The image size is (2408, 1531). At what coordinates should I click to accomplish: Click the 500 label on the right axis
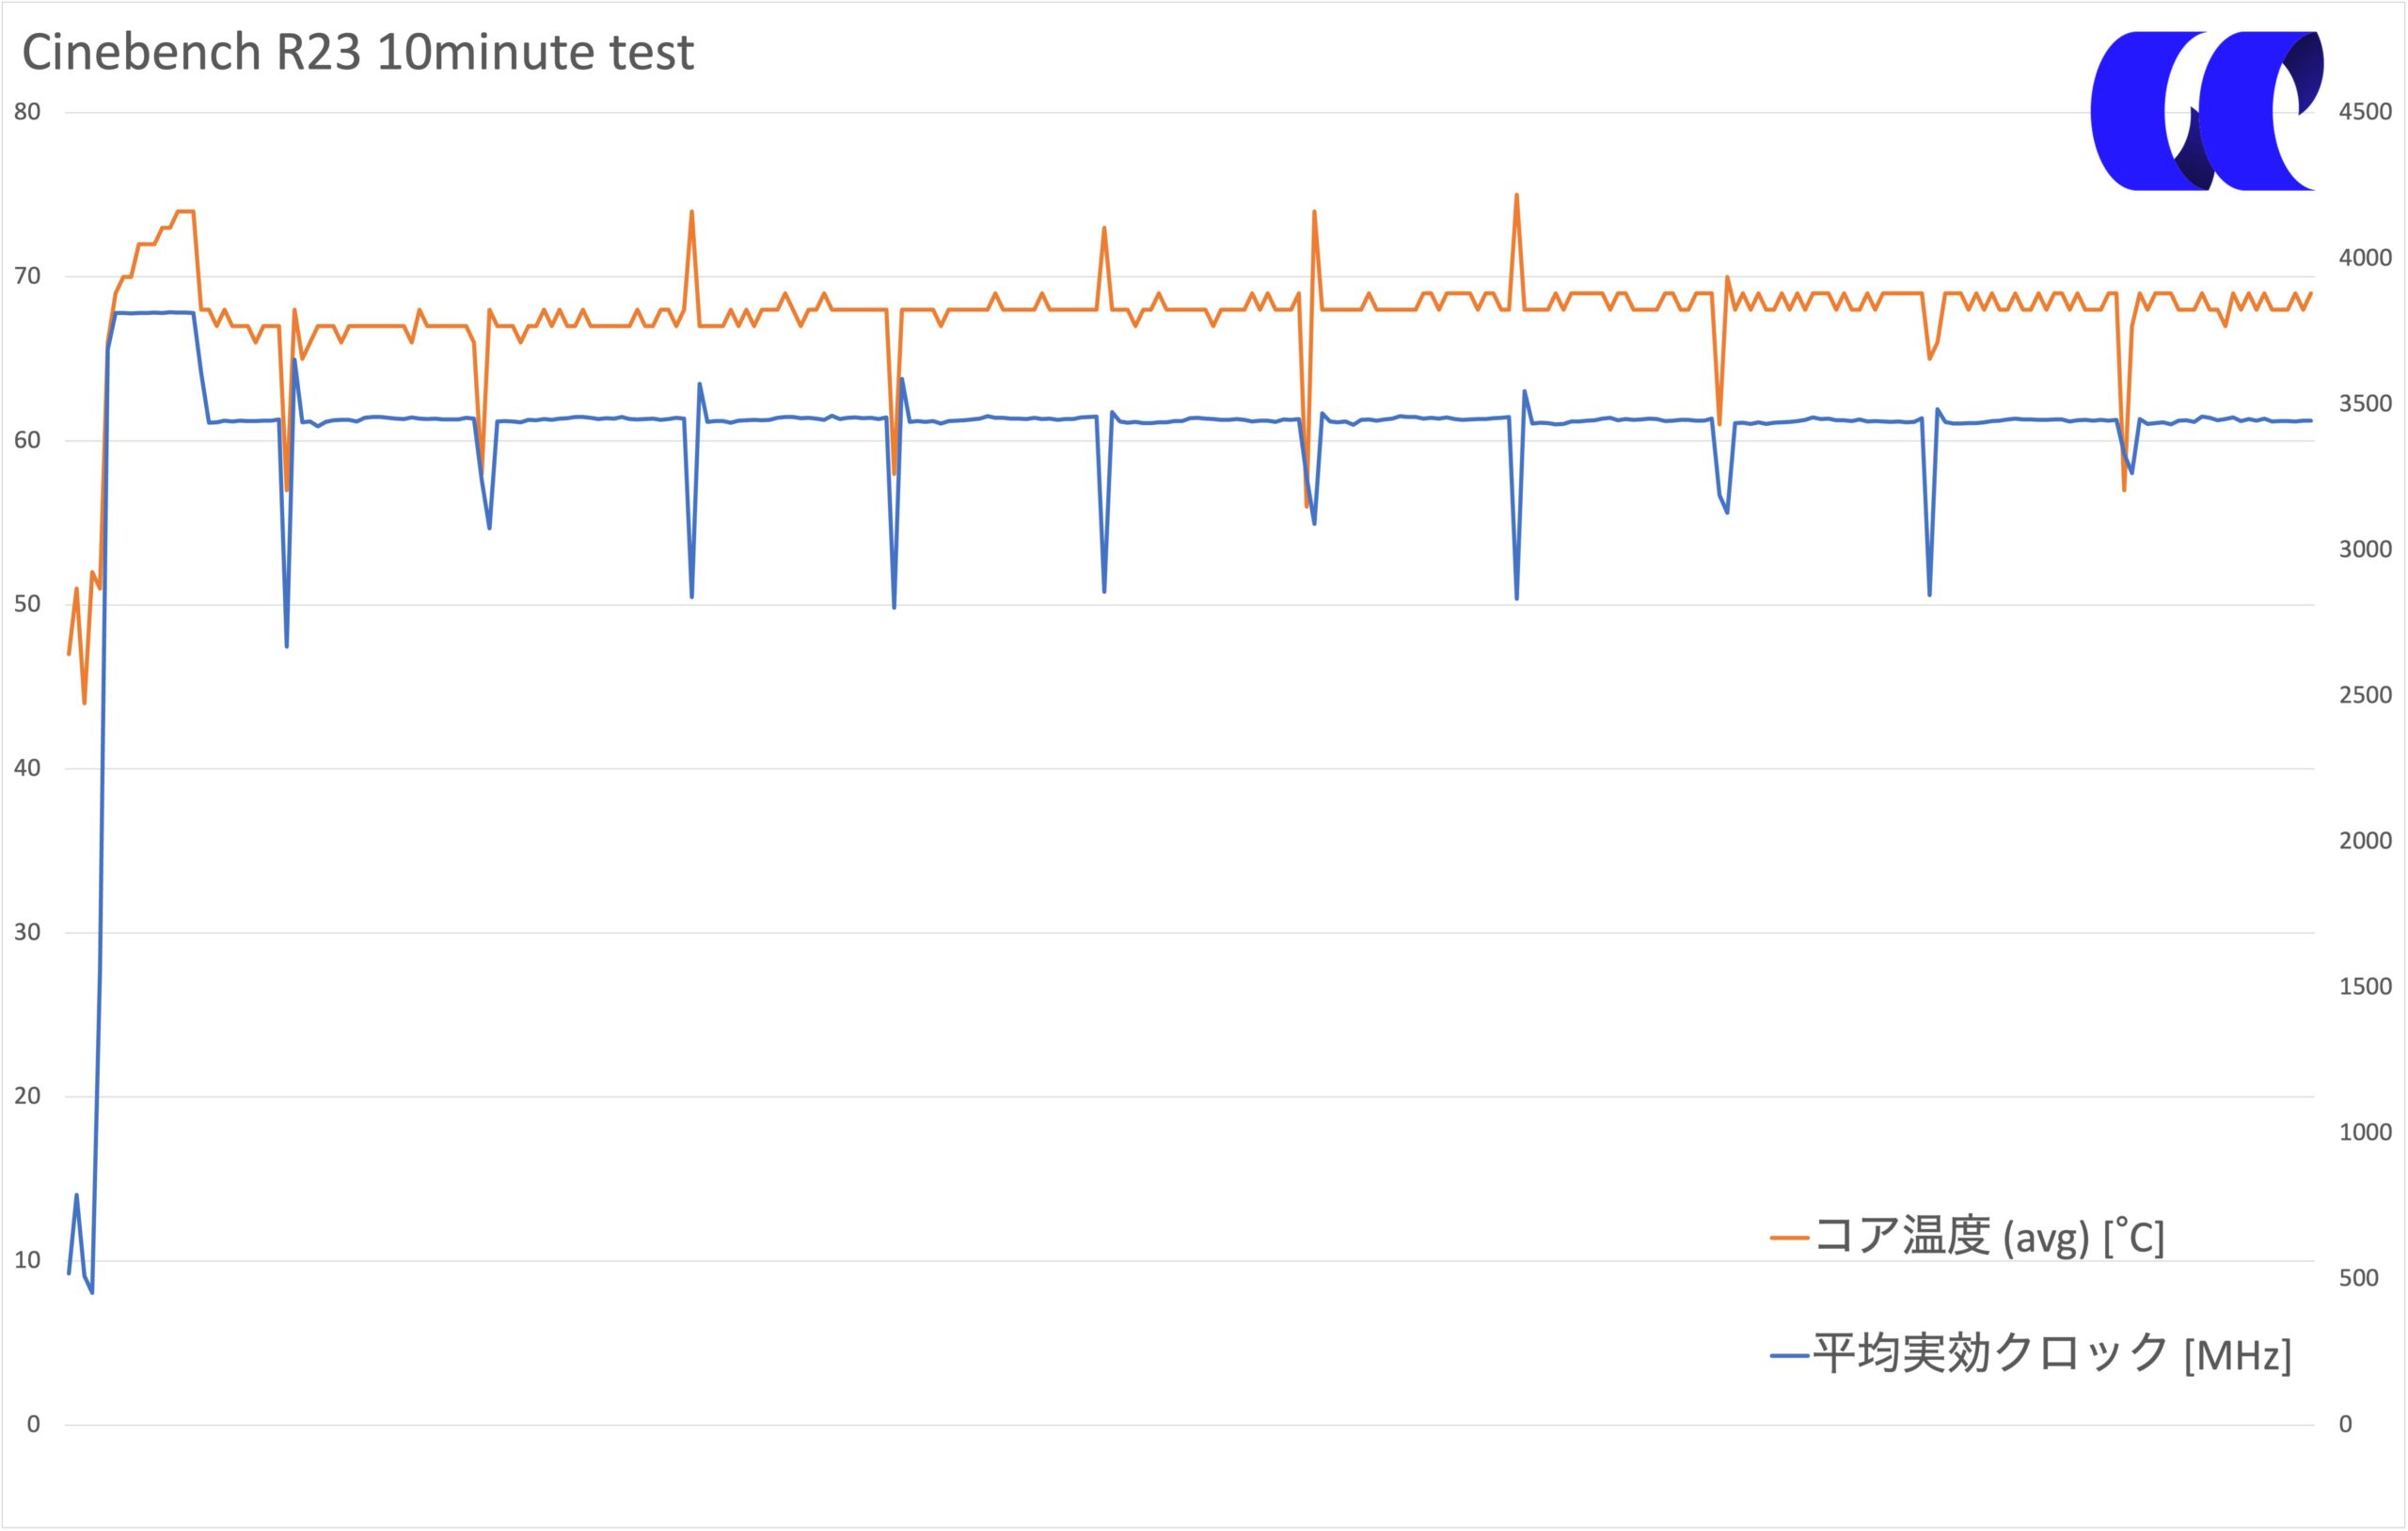2358,1278
